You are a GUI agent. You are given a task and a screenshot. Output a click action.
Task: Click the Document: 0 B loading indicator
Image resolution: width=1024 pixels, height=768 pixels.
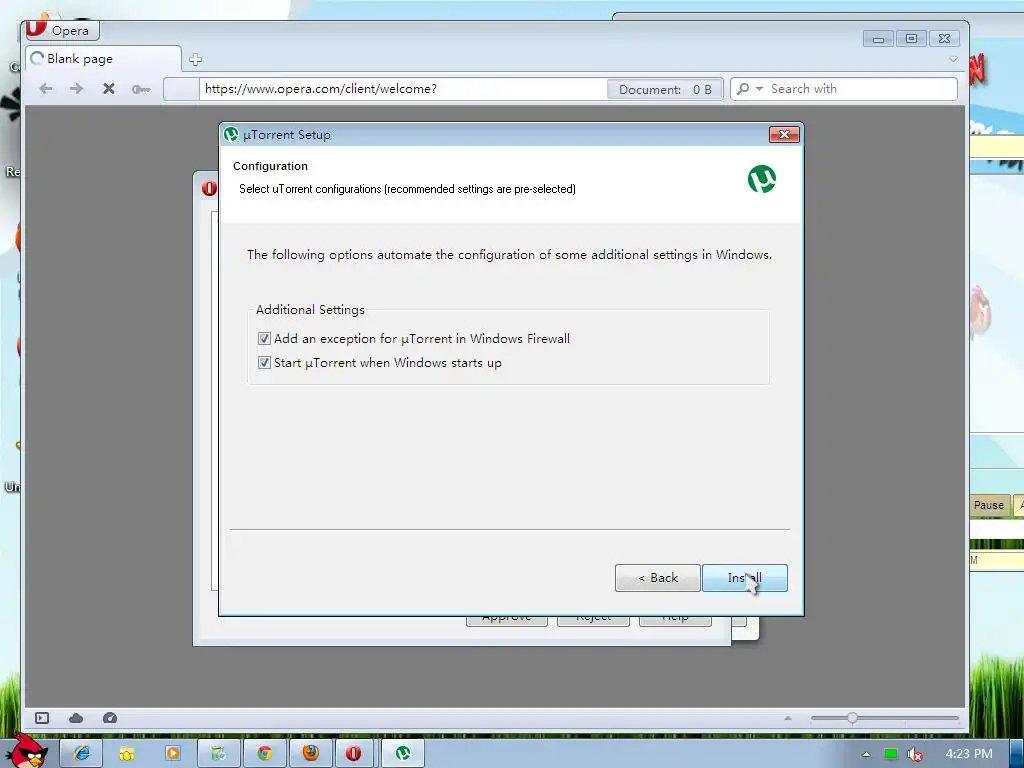click(664, 89)
